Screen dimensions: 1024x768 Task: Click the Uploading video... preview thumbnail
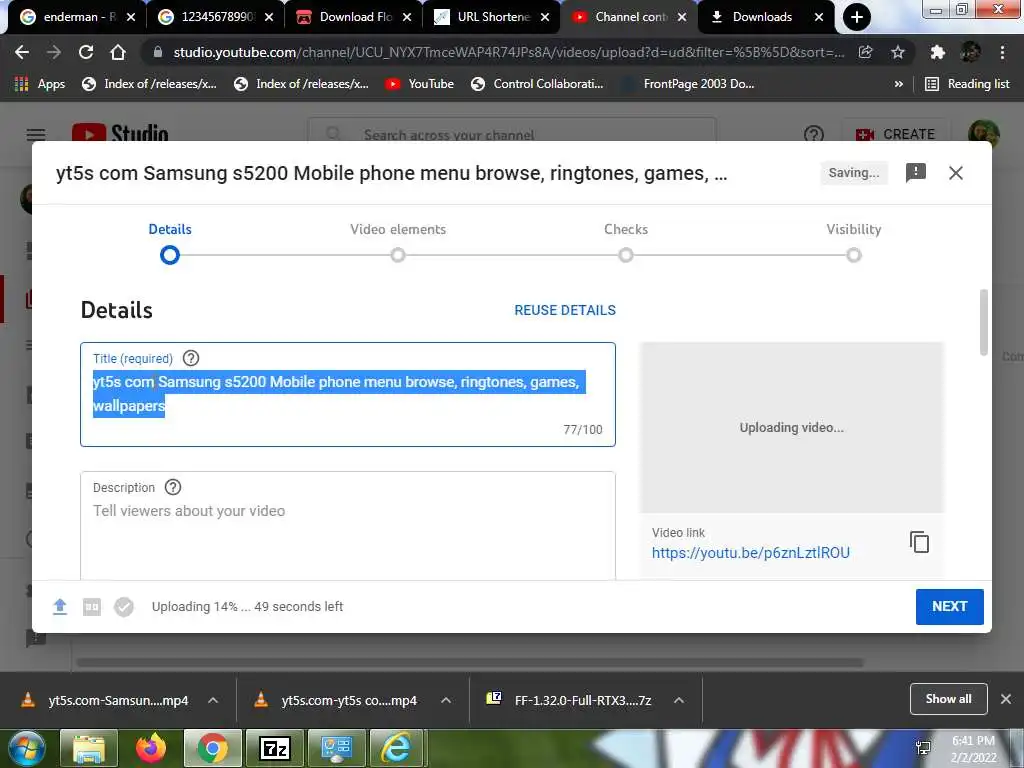click(792, 427)
